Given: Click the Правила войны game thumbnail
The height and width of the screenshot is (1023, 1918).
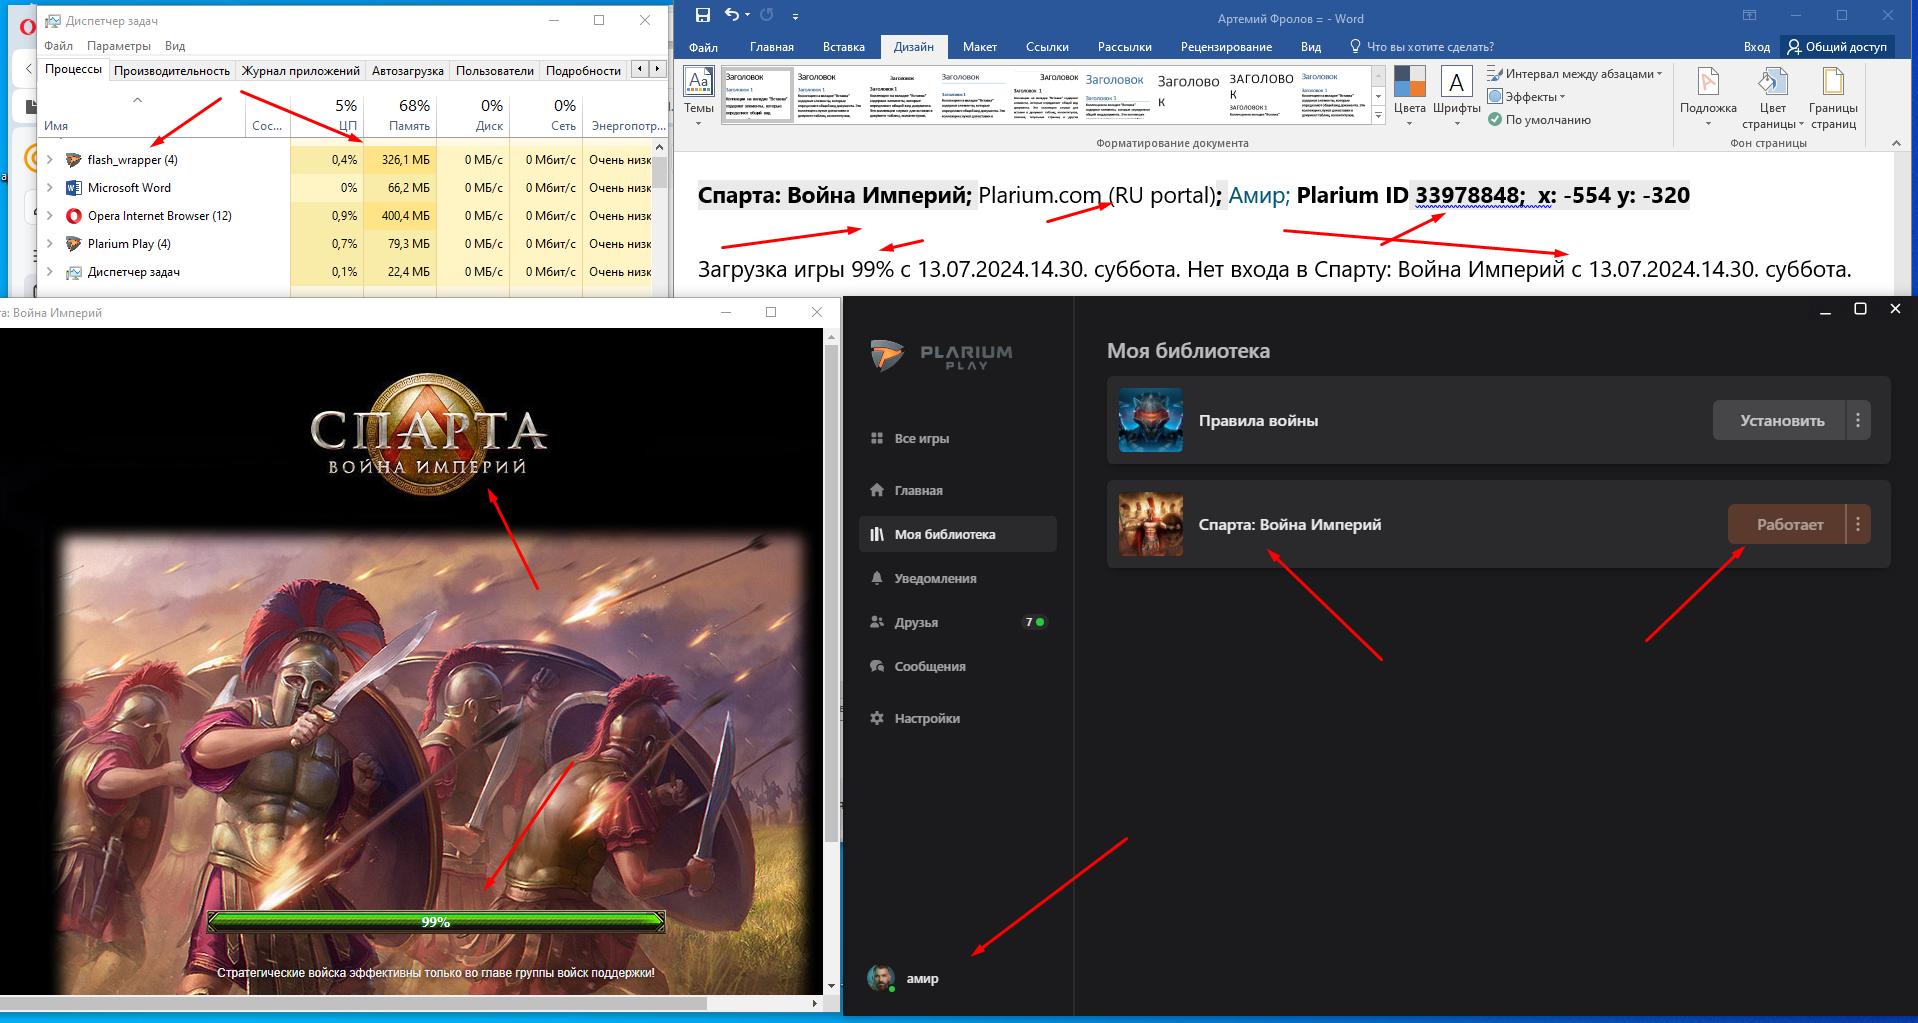Looking at the screenshot, I should pos(1150,420).
